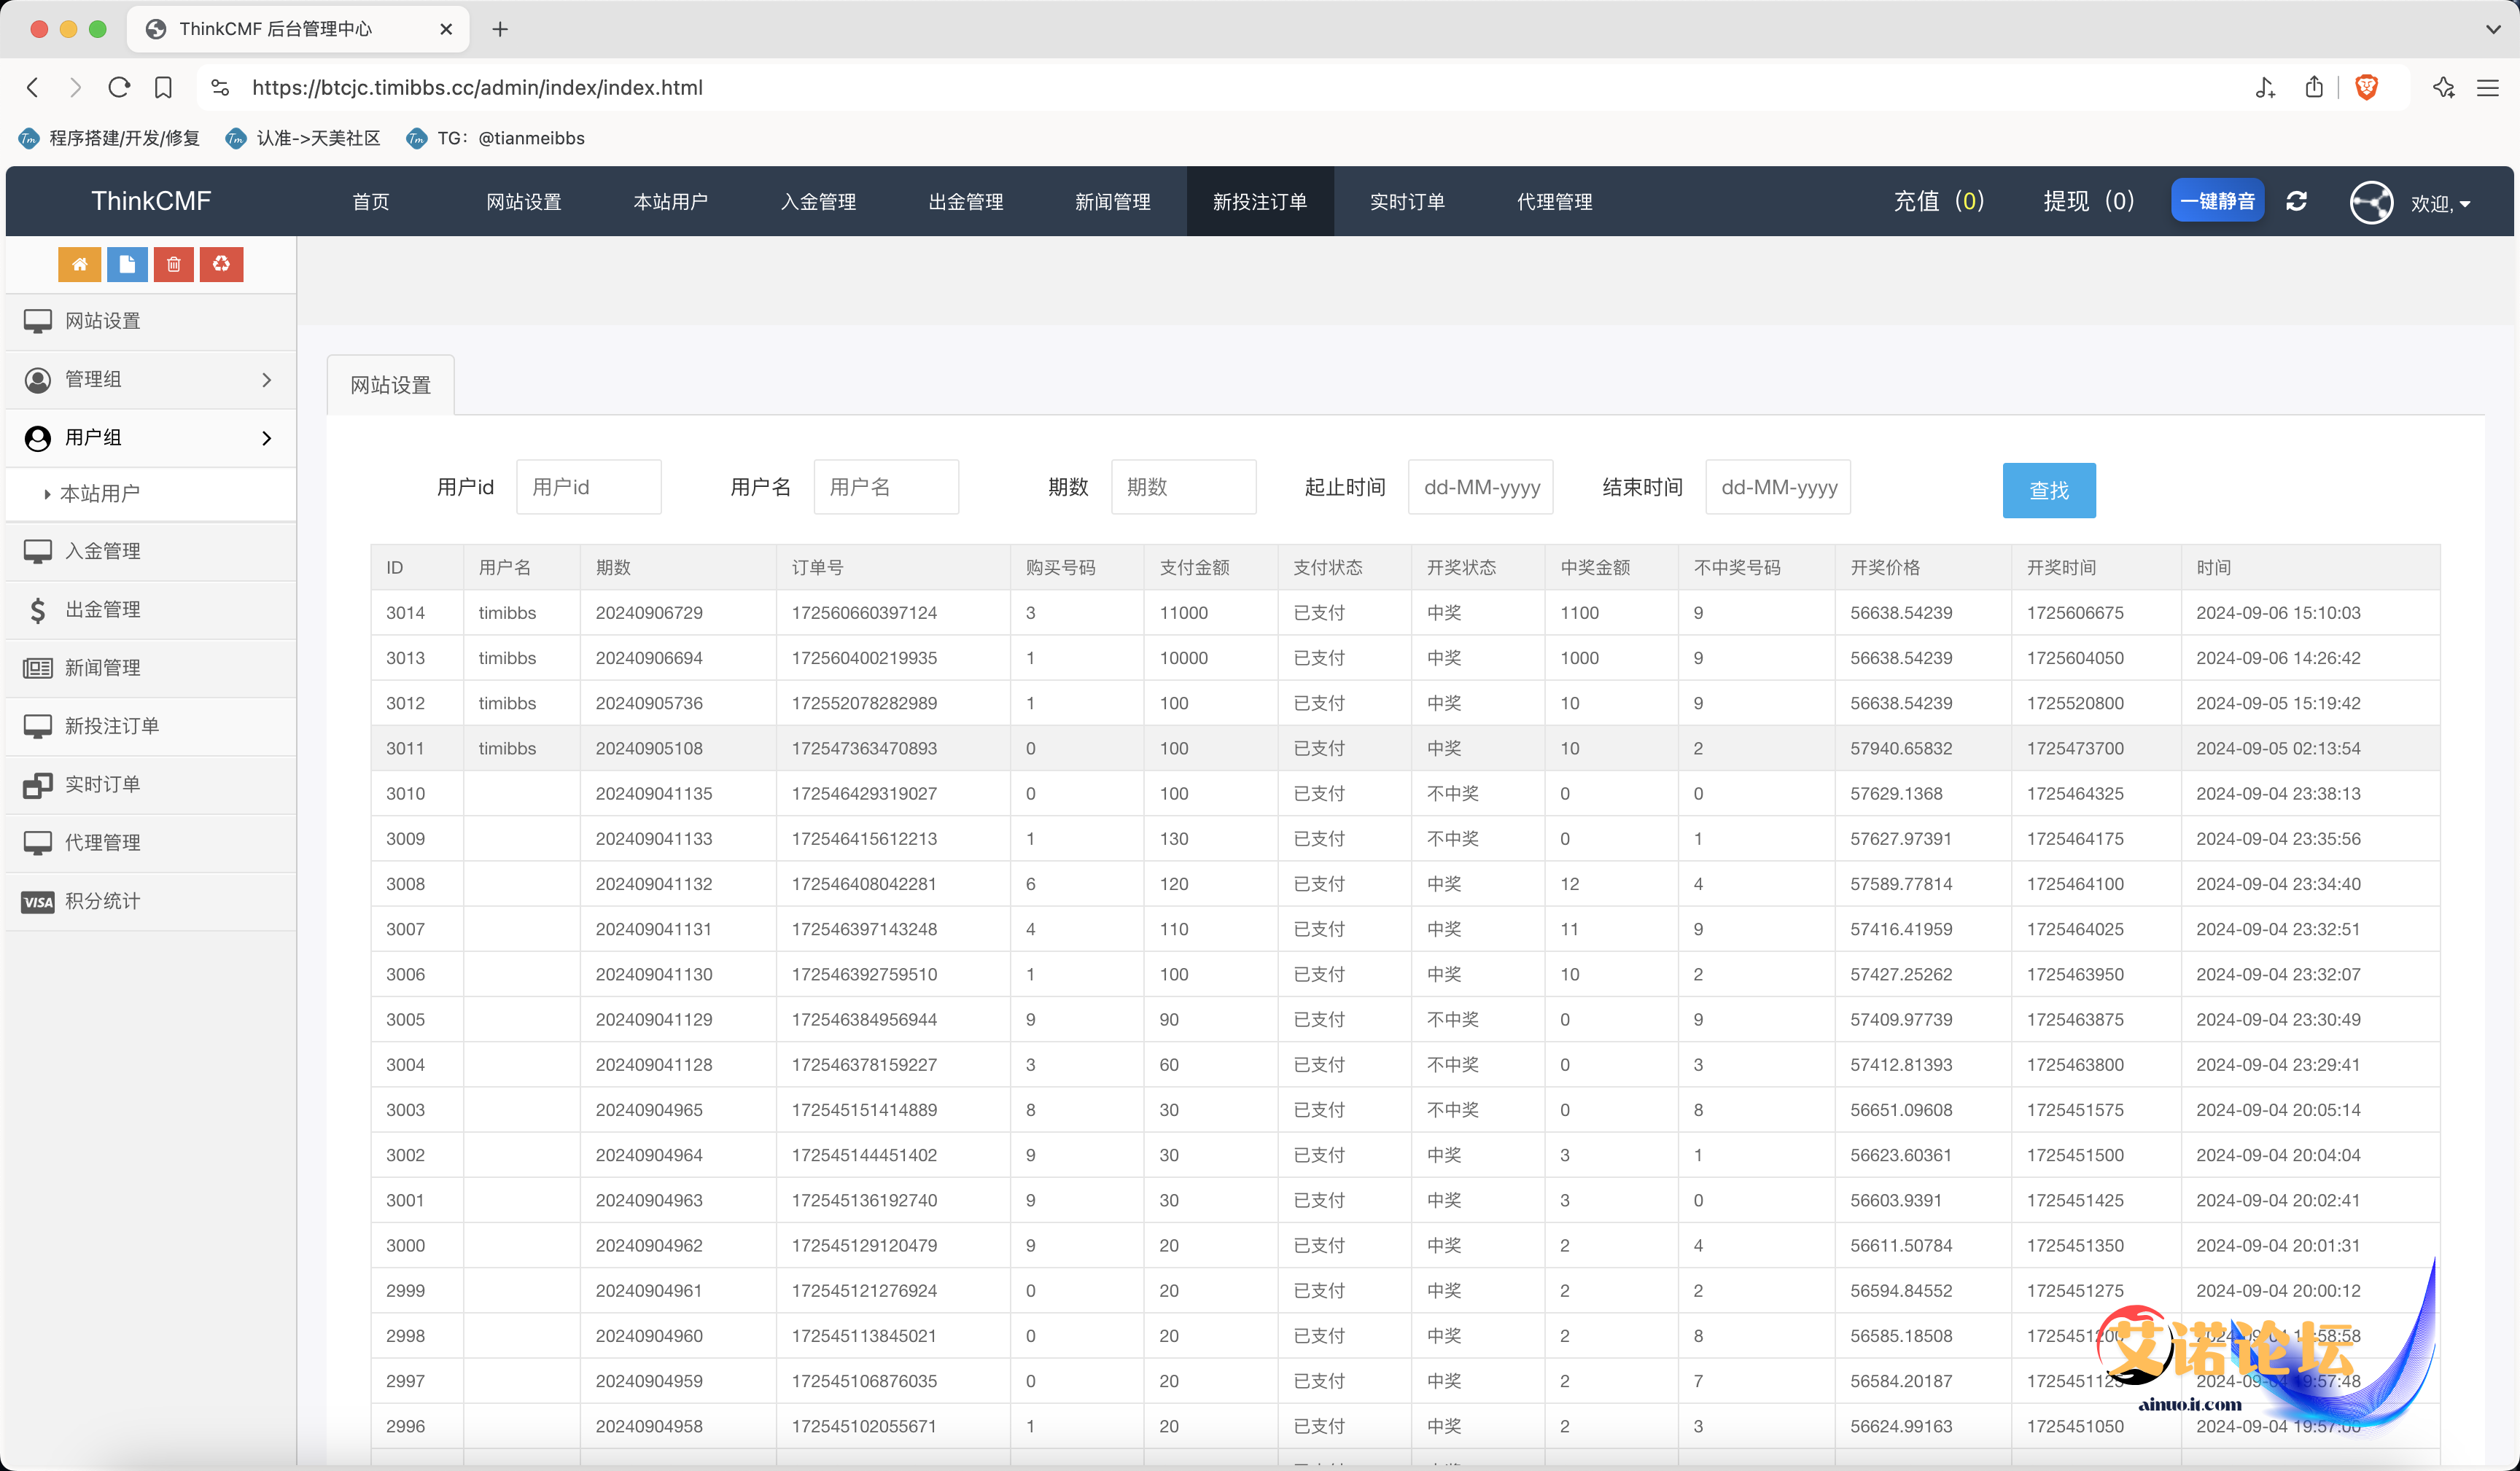Open site settings icon in address bar
The image size is (2520, 1471).
[x=221, y=87]
